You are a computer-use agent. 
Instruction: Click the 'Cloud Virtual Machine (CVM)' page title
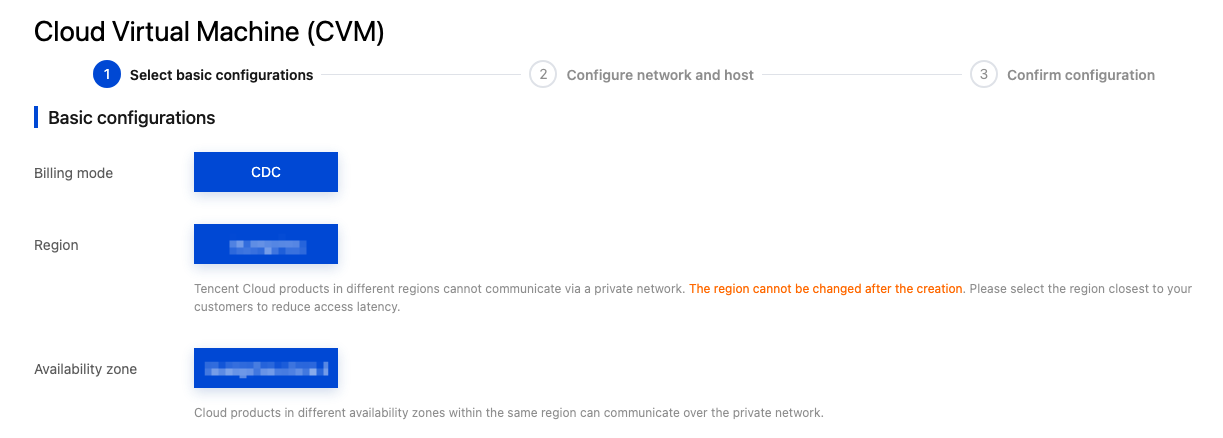pyautogui.click(x=209, y=31)
